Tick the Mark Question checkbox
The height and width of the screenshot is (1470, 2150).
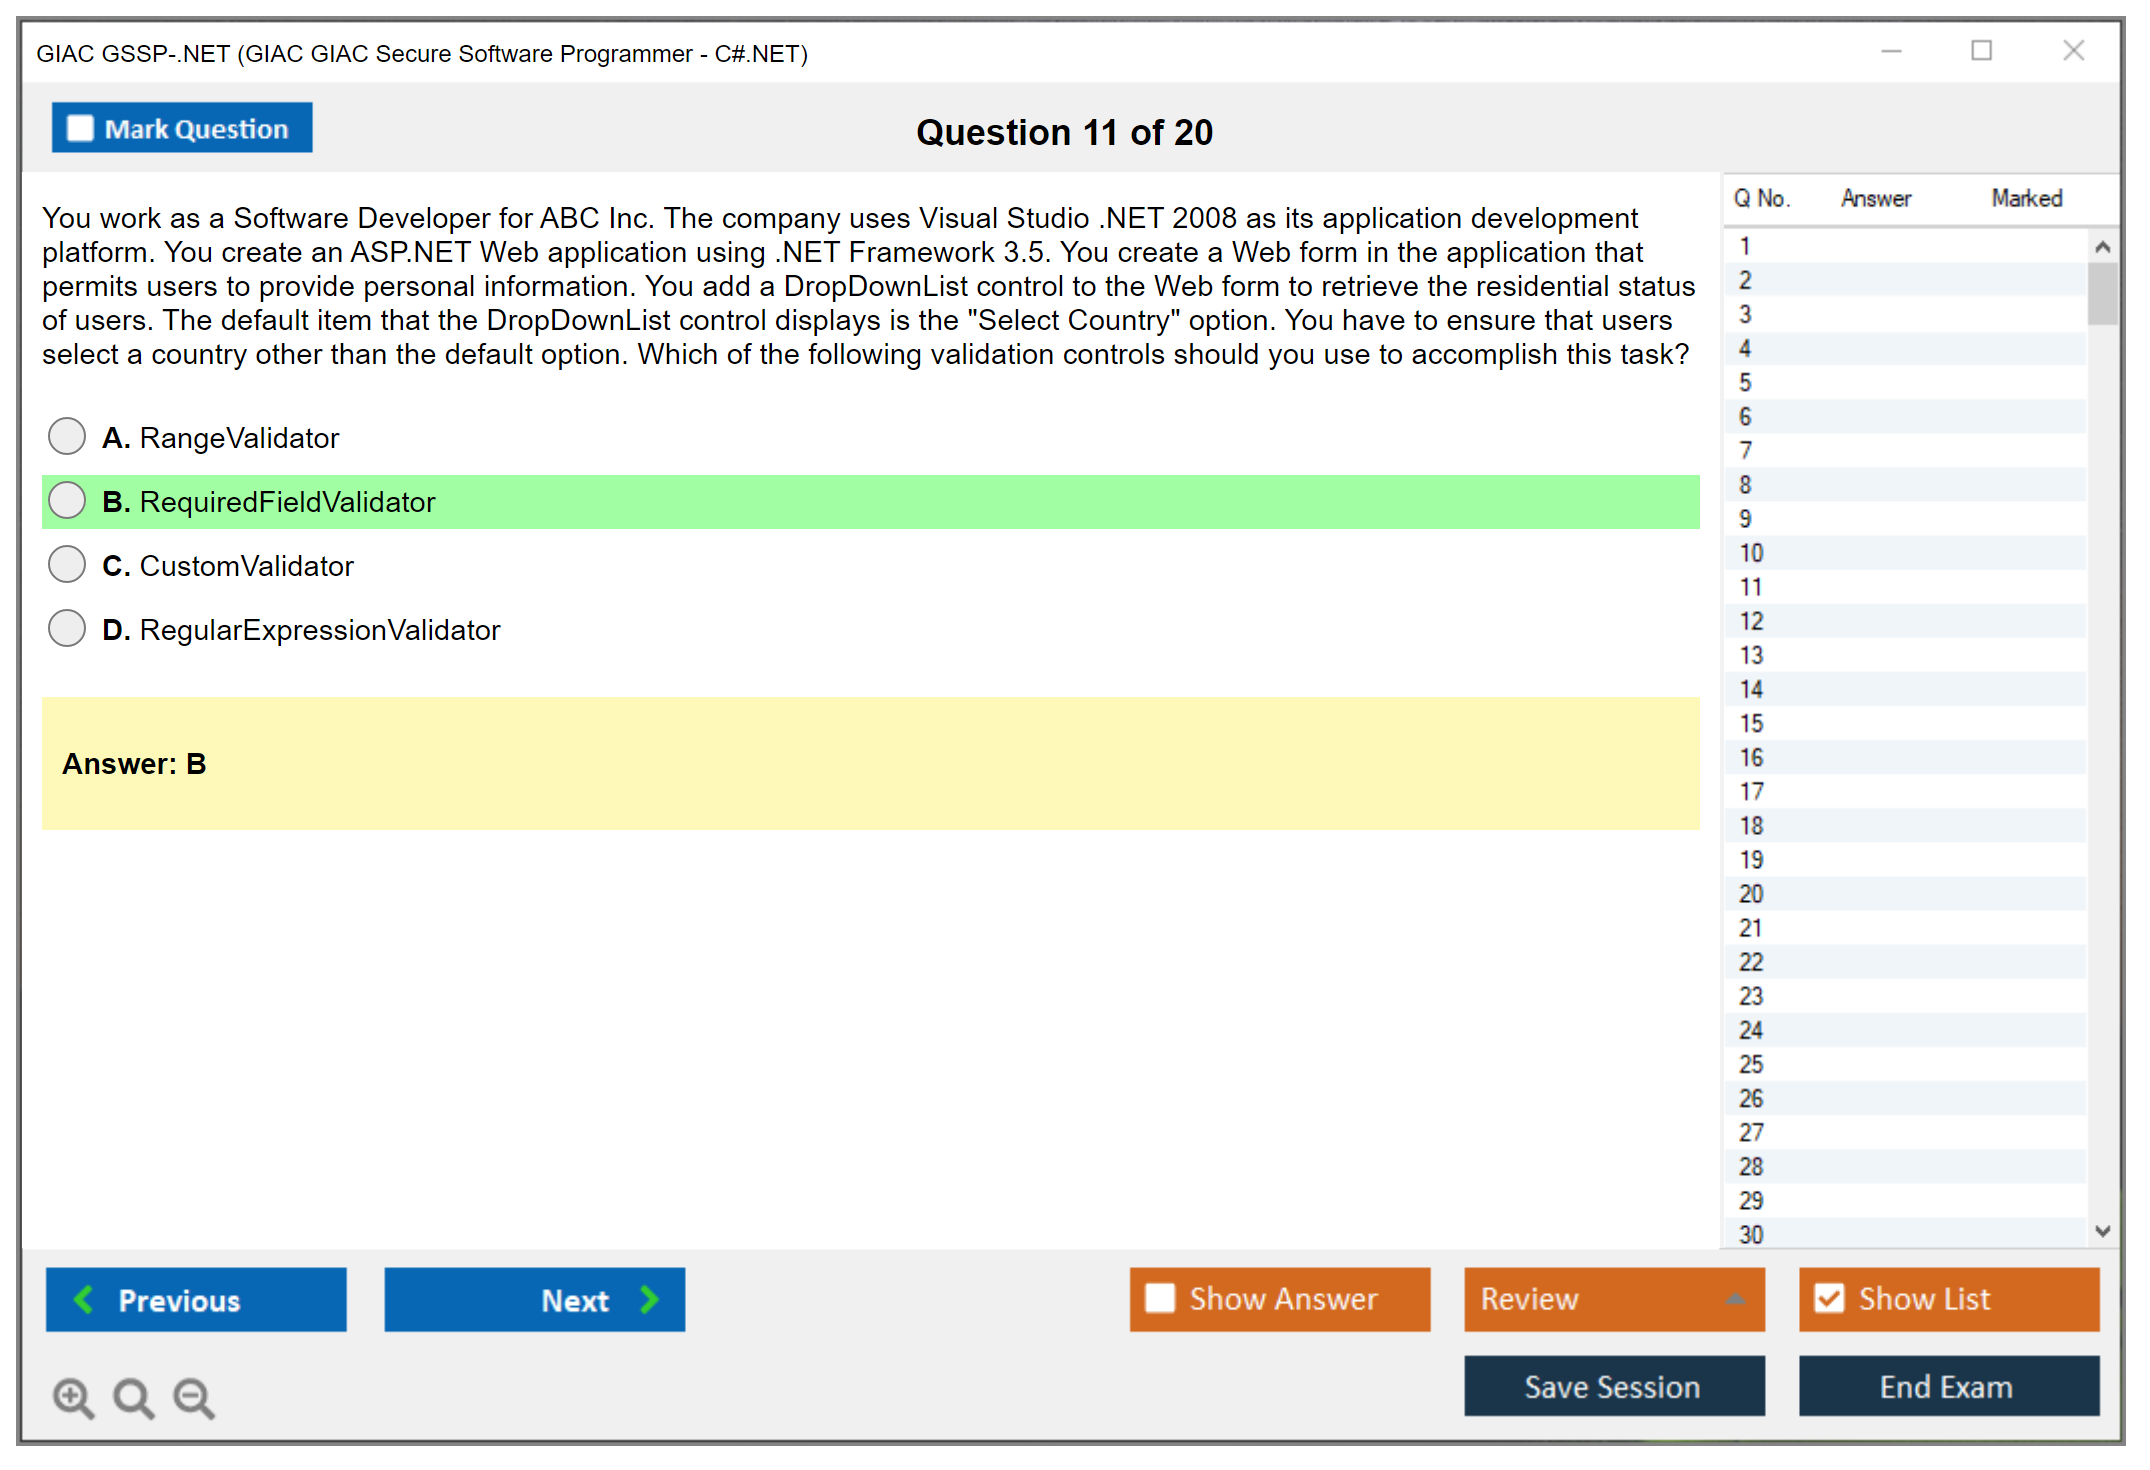[x=80, y=128]
